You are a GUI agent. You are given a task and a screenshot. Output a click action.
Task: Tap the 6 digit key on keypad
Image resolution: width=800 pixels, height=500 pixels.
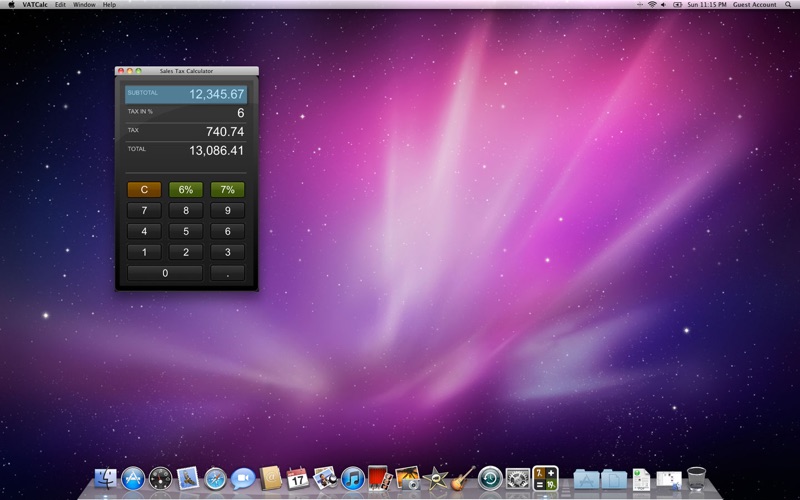click(x=228, y=231)
